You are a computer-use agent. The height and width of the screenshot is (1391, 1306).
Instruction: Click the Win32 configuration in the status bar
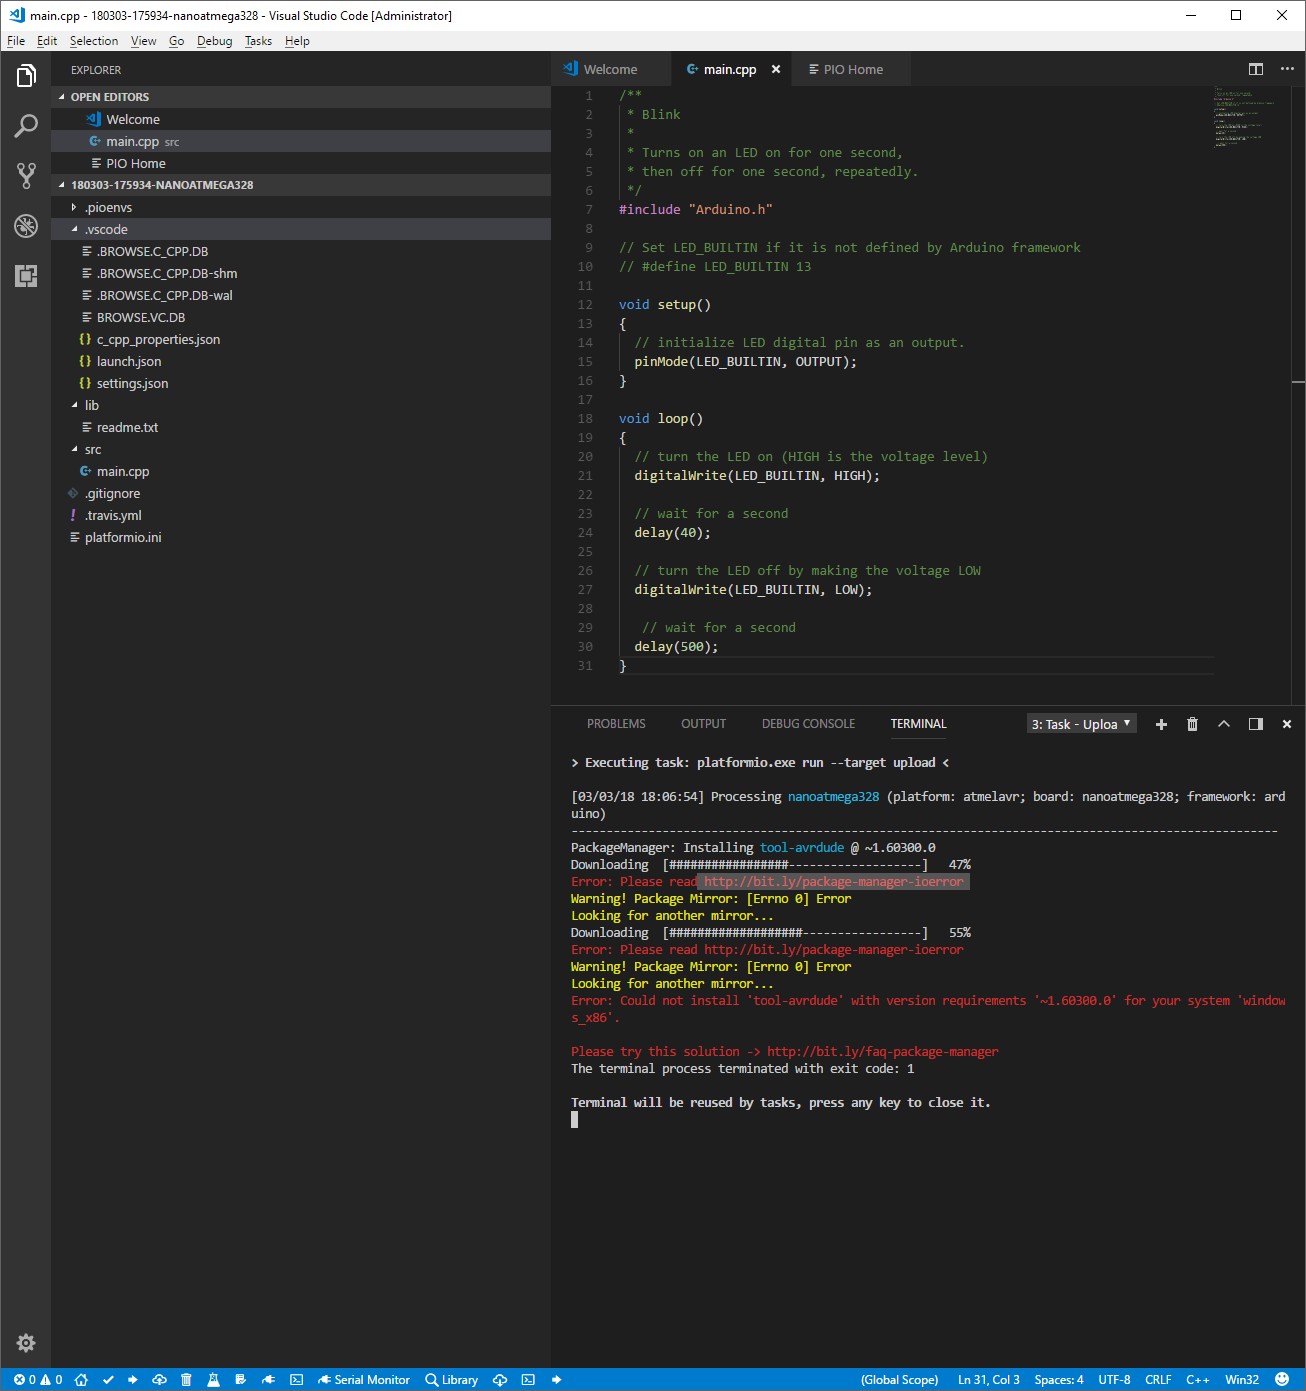click(x=1242, y=1380)
